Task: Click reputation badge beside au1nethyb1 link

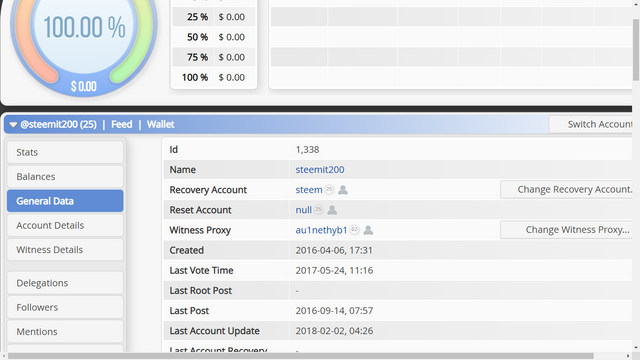Action: (x=354, y=230)
